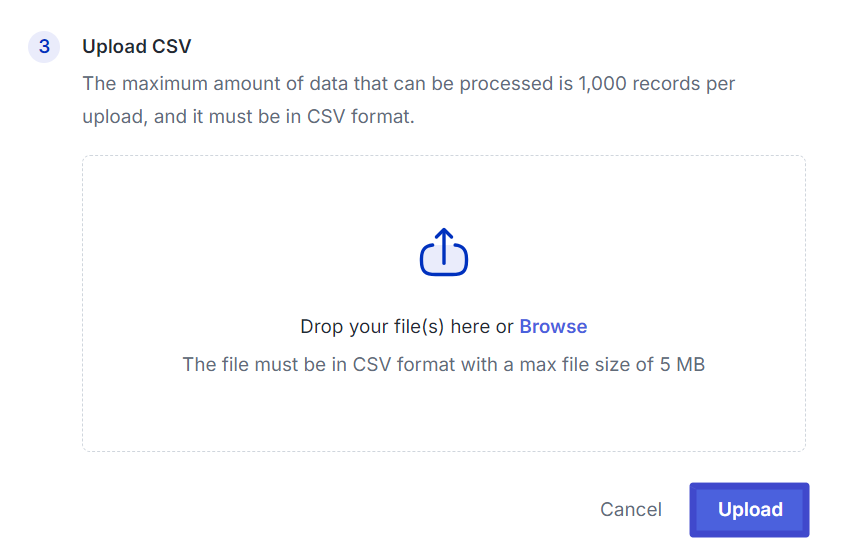The image size is (863, 555).
Task: Click empty drop zone space above upload icon
Action: 443,190
